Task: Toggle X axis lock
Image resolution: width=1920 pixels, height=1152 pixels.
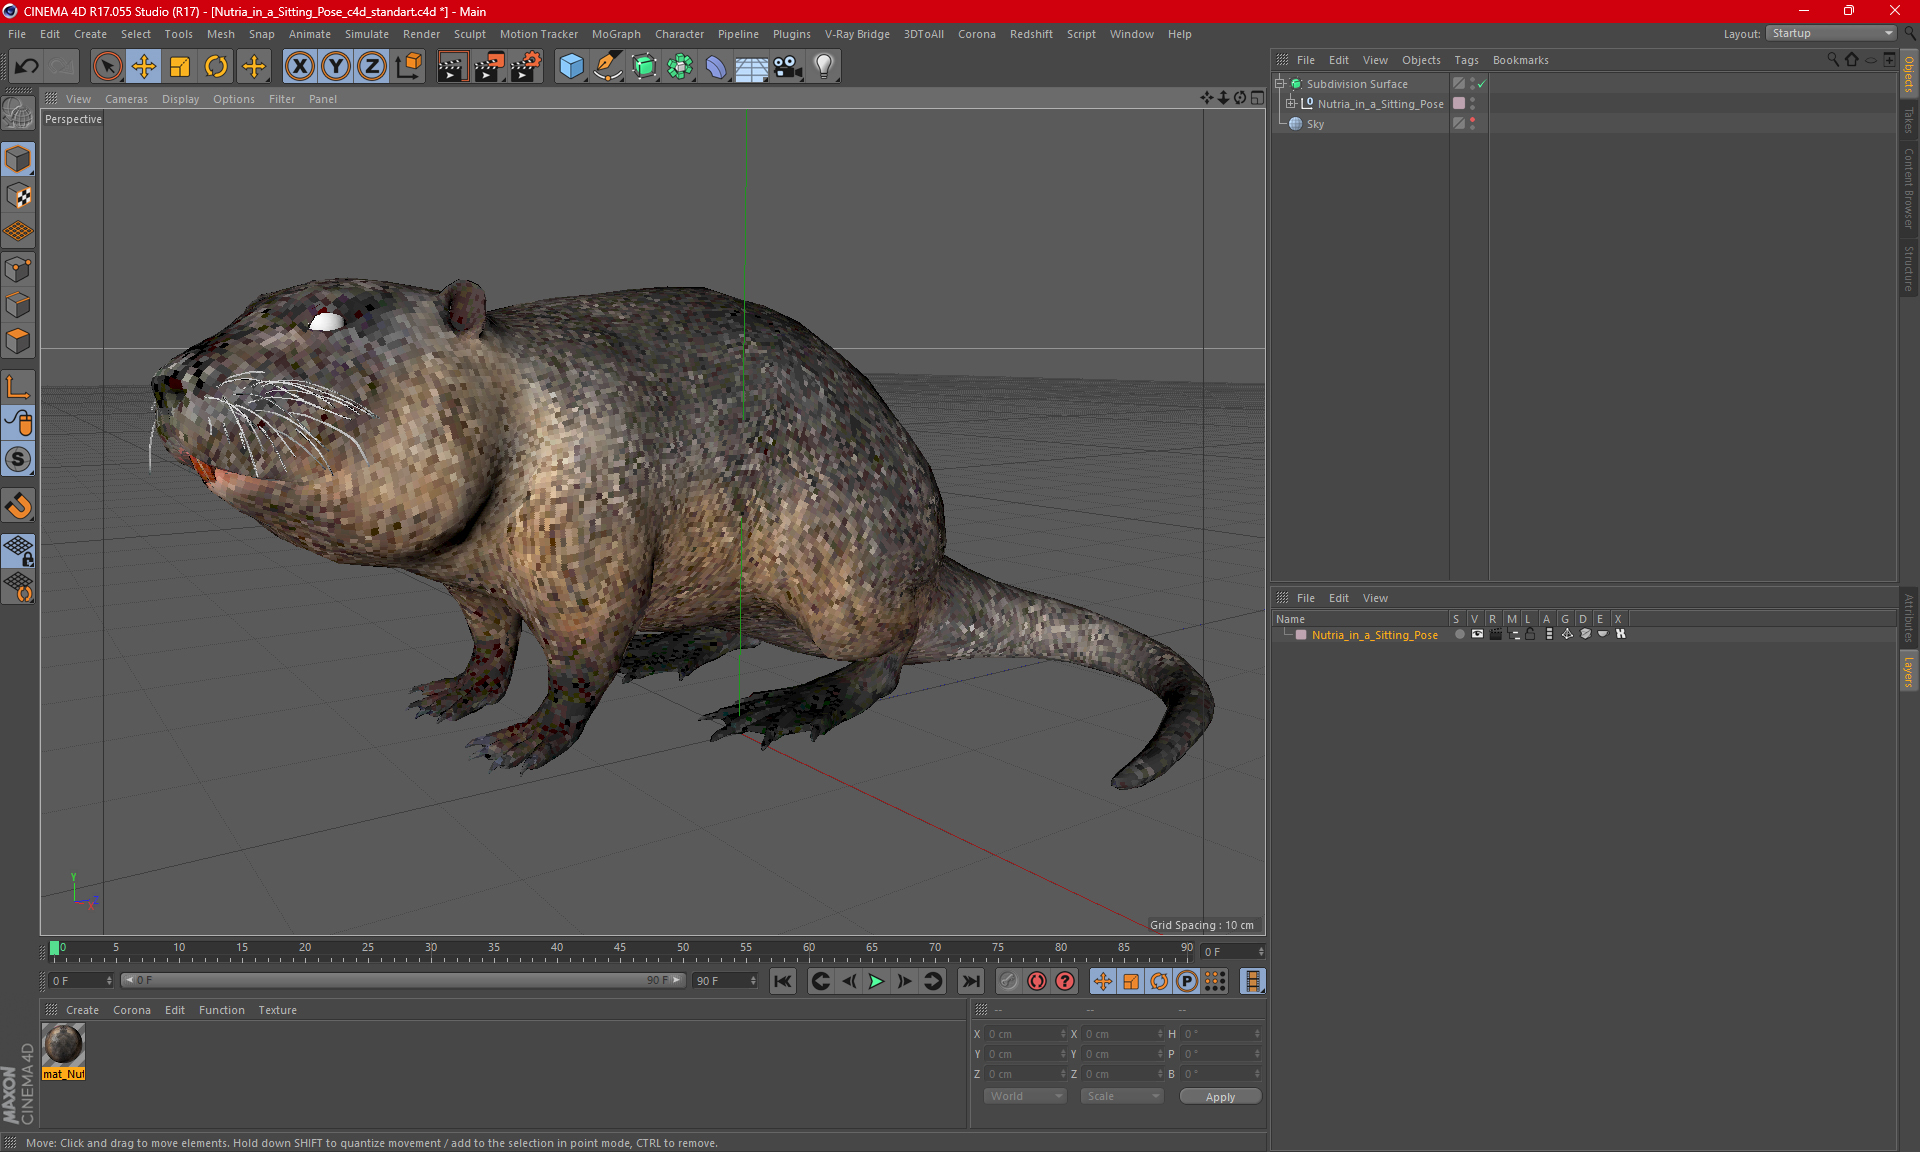Action: click(299, 67)
